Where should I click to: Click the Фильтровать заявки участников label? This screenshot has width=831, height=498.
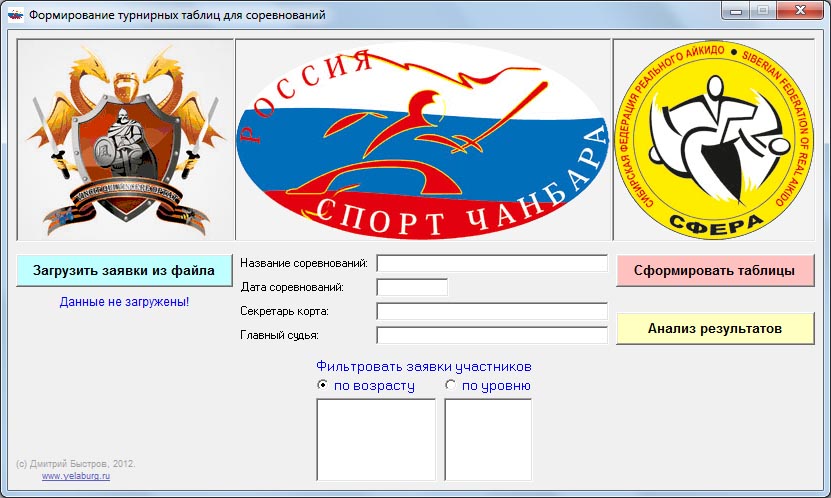423,367
